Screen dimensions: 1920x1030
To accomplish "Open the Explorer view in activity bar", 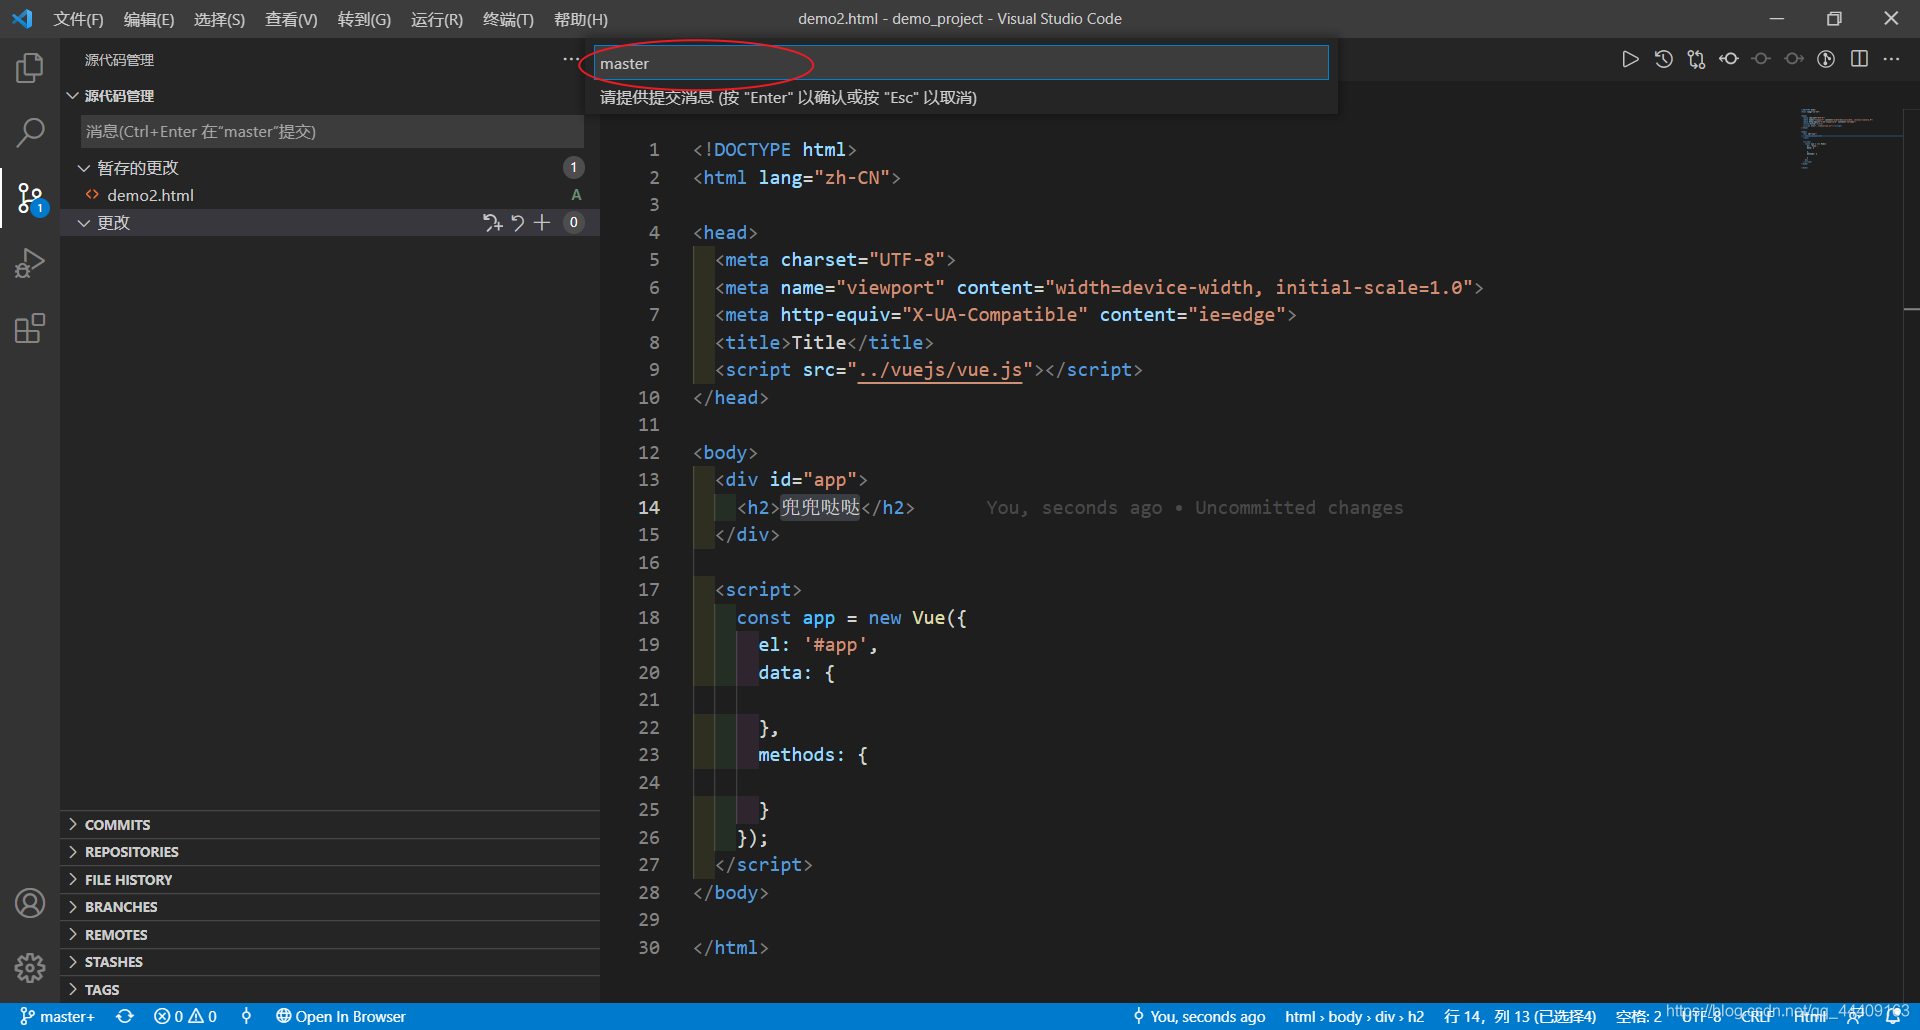I will pos(30,68).
